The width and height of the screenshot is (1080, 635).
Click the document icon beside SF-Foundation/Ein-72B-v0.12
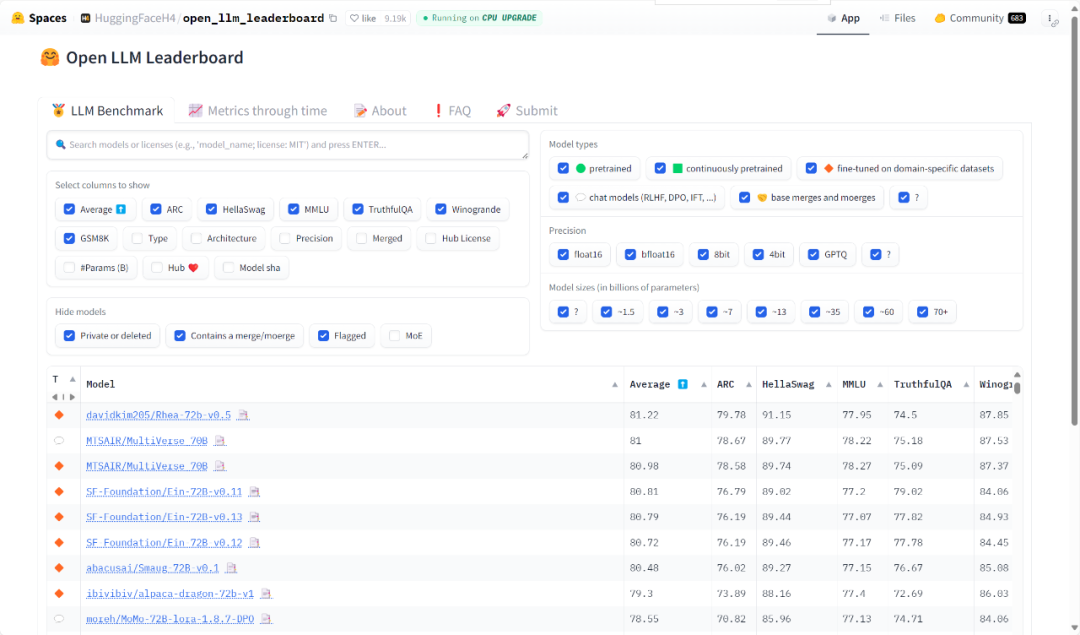click(x=254, y=543)
